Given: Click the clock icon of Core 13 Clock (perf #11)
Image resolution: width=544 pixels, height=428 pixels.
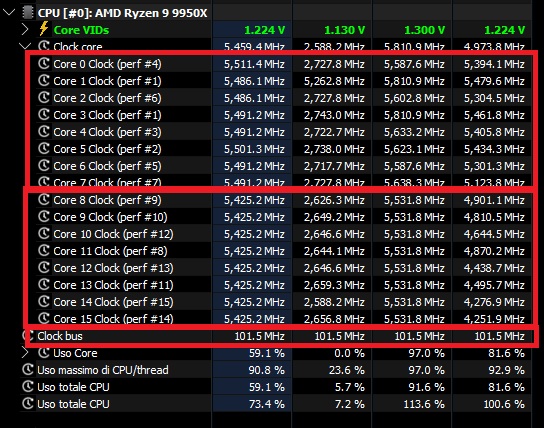Looking at the screenshot, I should tap(44, 285).
